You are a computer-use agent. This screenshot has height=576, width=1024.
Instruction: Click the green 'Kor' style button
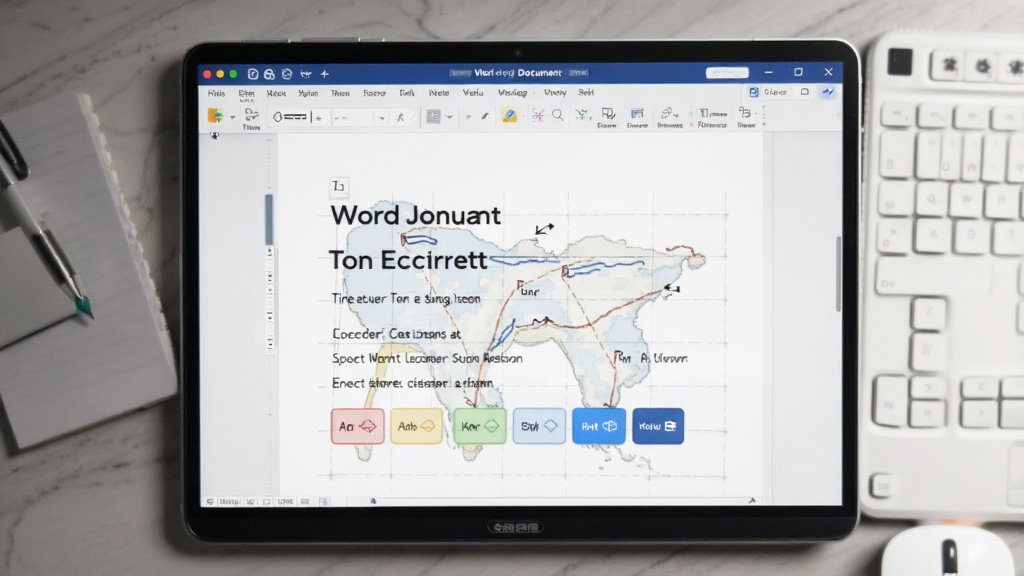[479, 426]
